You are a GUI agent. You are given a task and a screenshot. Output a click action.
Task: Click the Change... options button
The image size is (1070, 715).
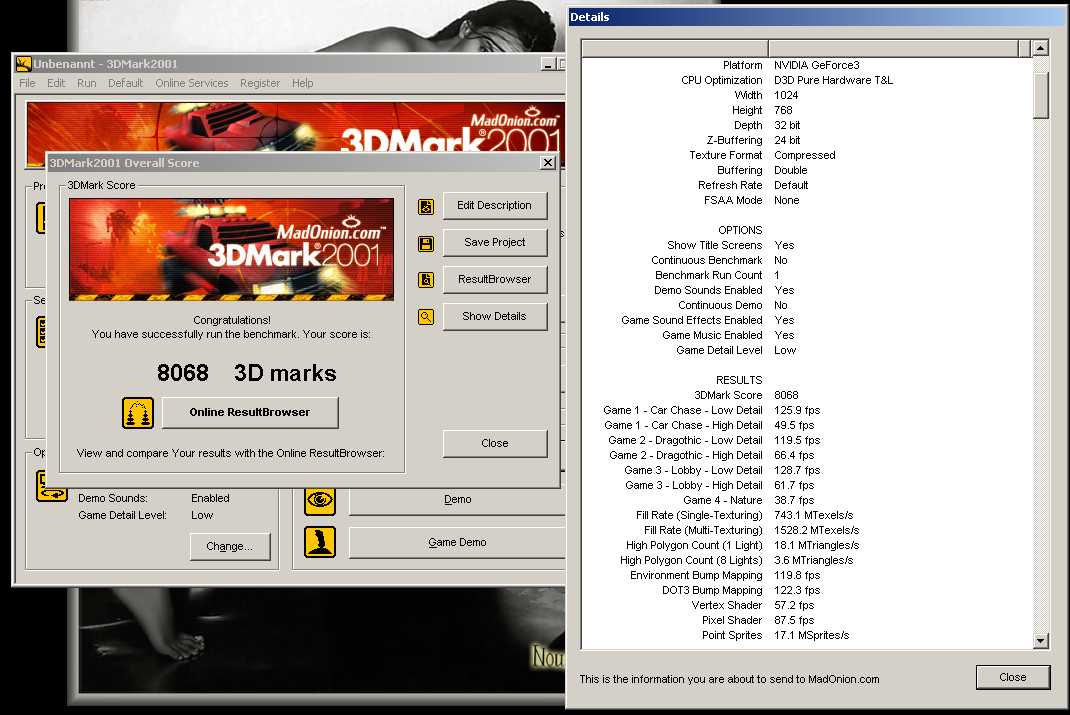229,546
